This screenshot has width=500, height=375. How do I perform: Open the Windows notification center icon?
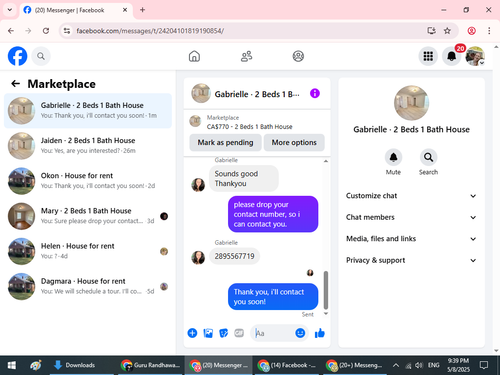click(x=484, y=365)
